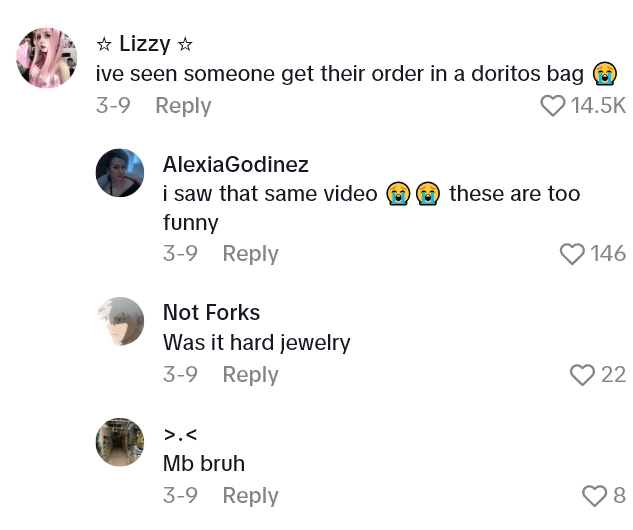This screenshot has height=530, width=633.
Task: Like AlexiaGodinez's reply with the heart
Action: [x=572, y=254]
